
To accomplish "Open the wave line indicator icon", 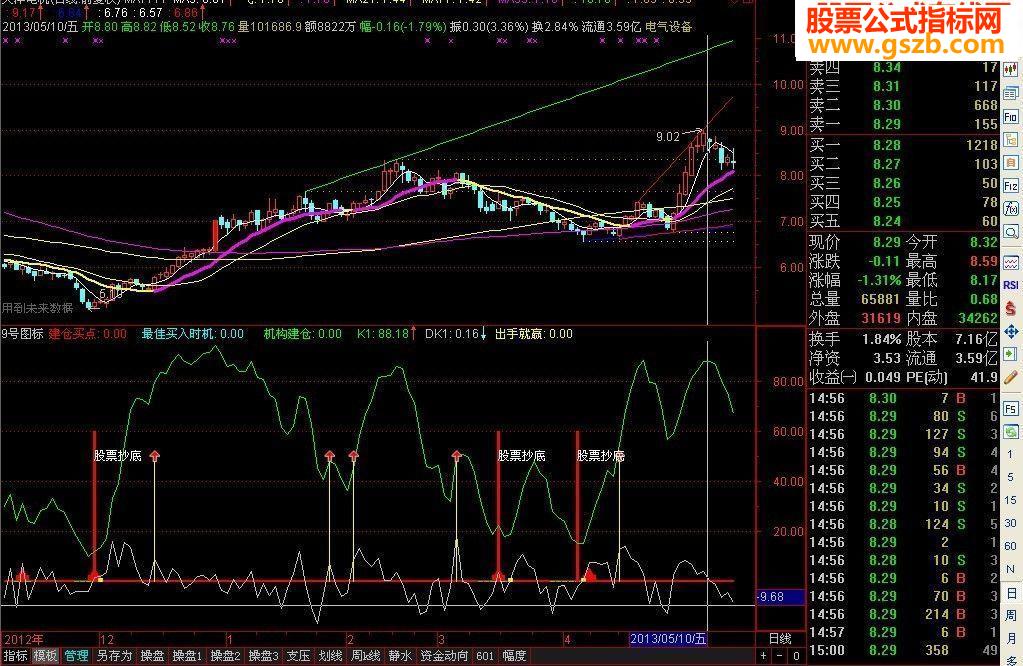I will coord(1011,263).
